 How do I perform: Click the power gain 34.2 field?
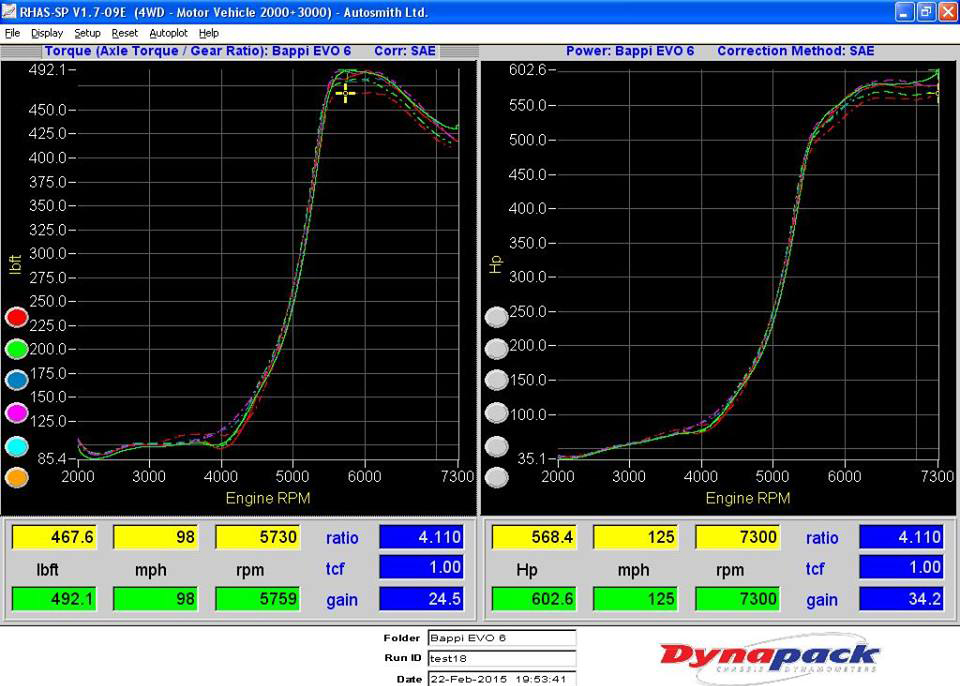[901, 598]
